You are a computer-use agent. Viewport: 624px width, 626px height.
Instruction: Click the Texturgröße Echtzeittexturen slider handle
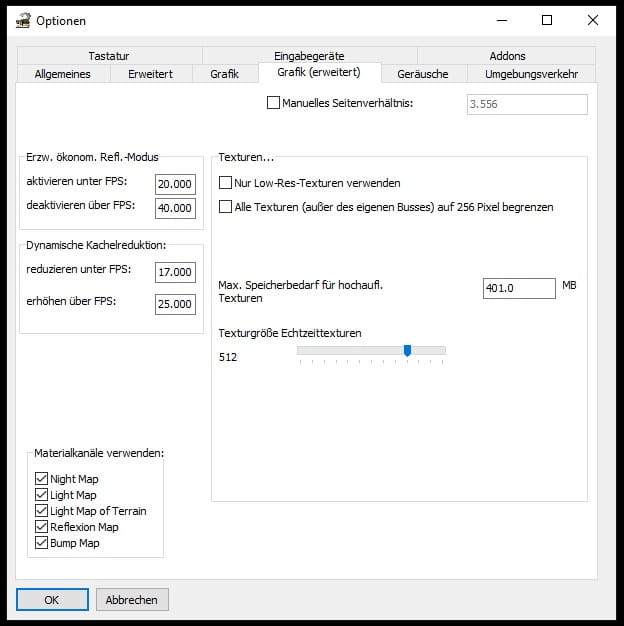pos(407,350)
